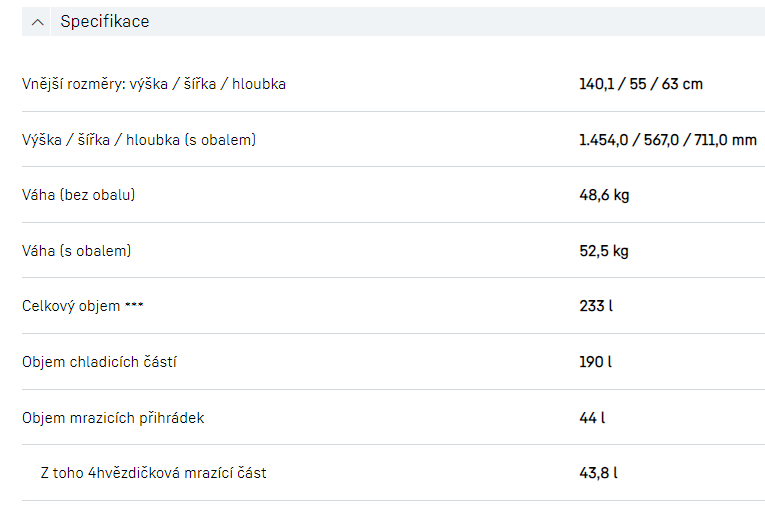The width and height of the screenshot is (765, 512).
Task: Select the Celkový objem label
Action: tap(70, 306)
